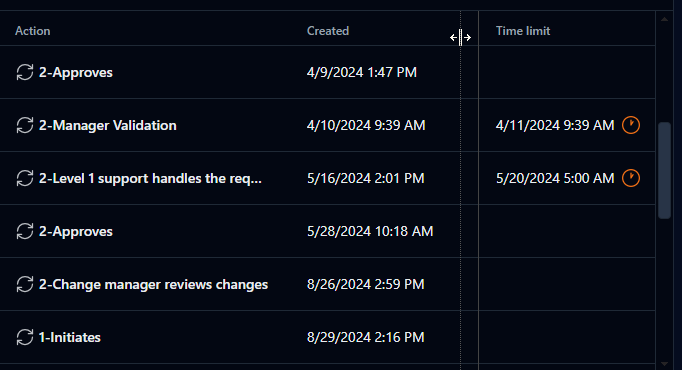This screenshot has height=370, width=682.
Task: Sort by the Created column header
Action: [328, 31]
